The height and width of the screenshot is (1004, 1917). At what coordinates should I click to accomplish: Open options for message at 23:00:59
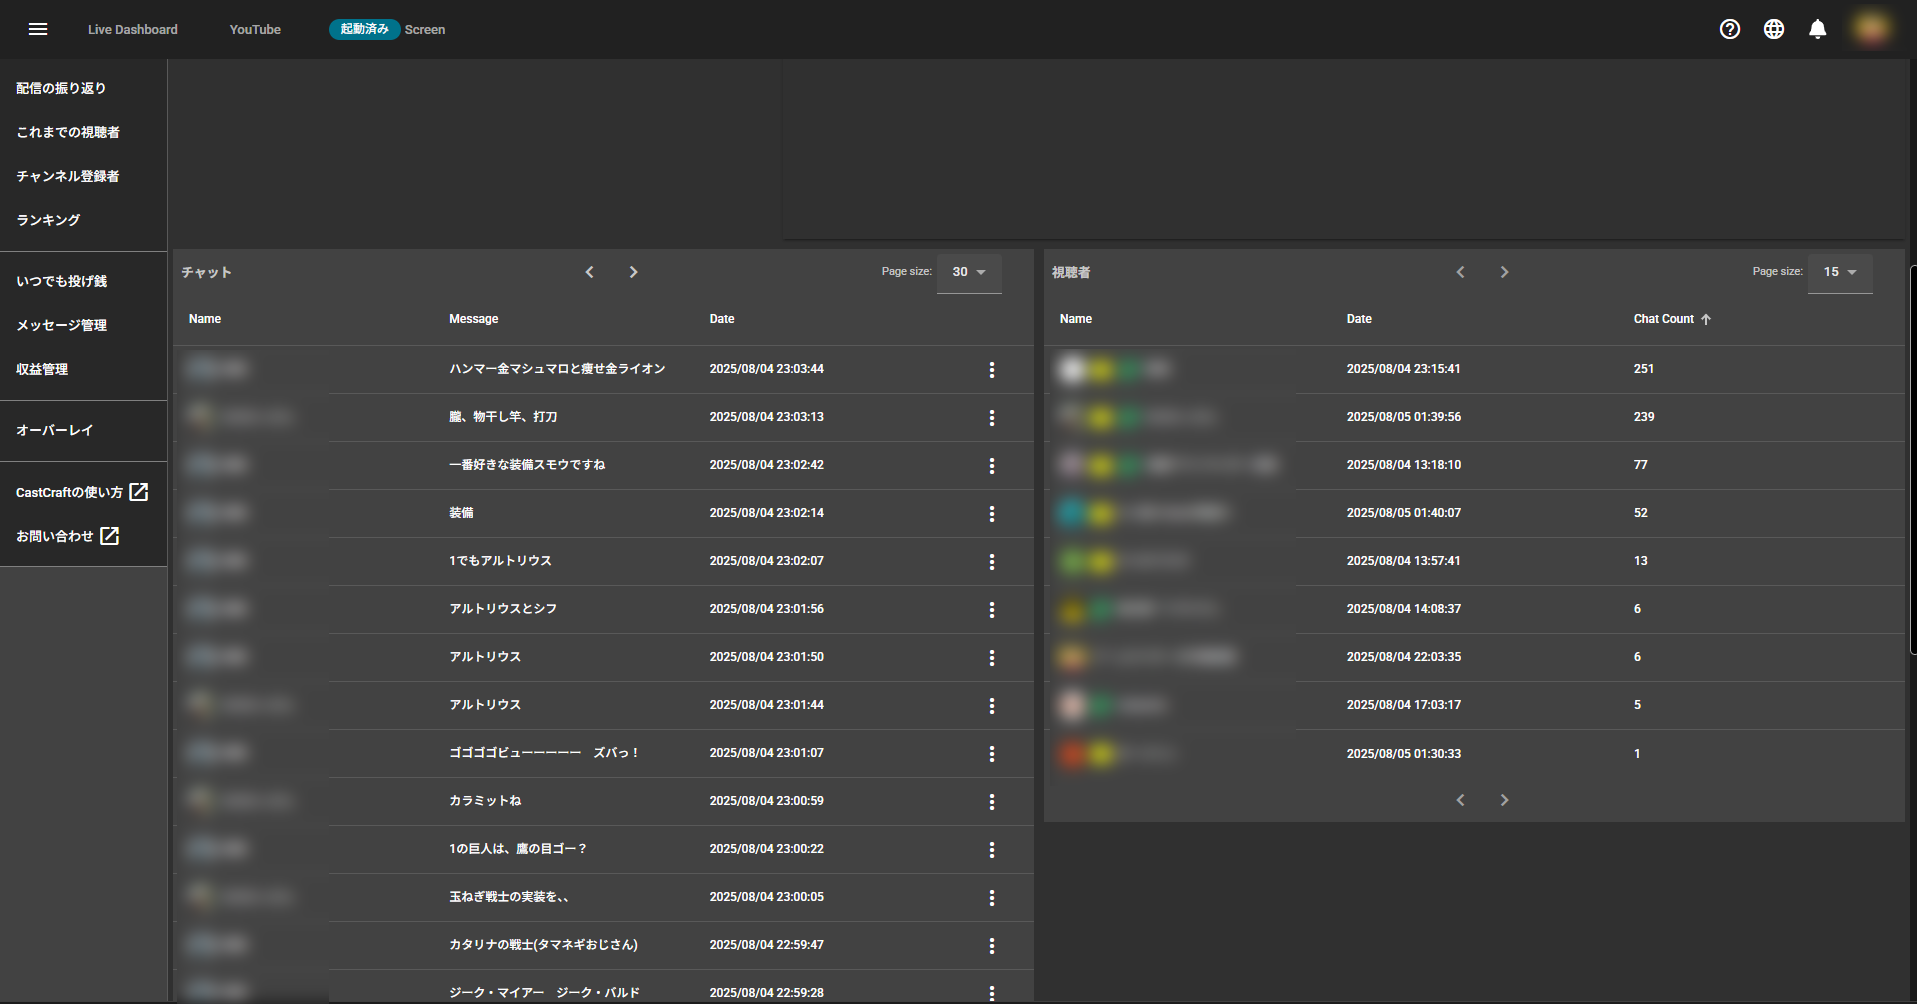pyautogui.click(x=992, y=802)
